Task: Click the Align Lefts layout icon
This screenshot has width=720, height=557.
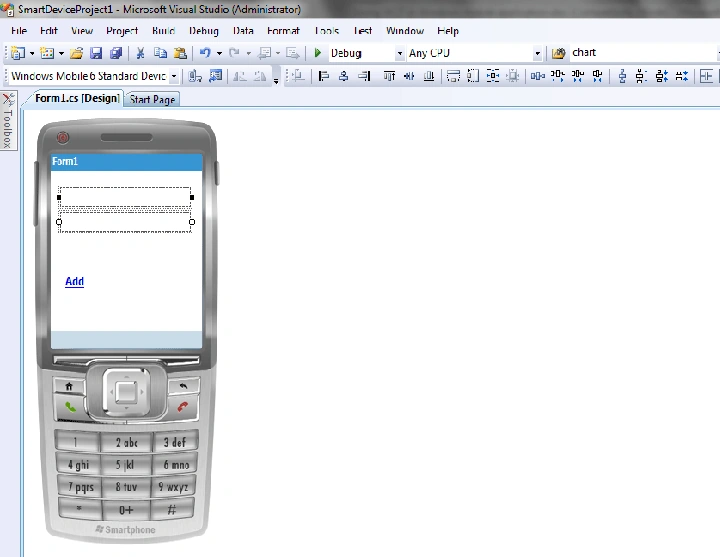Action: 323,76
